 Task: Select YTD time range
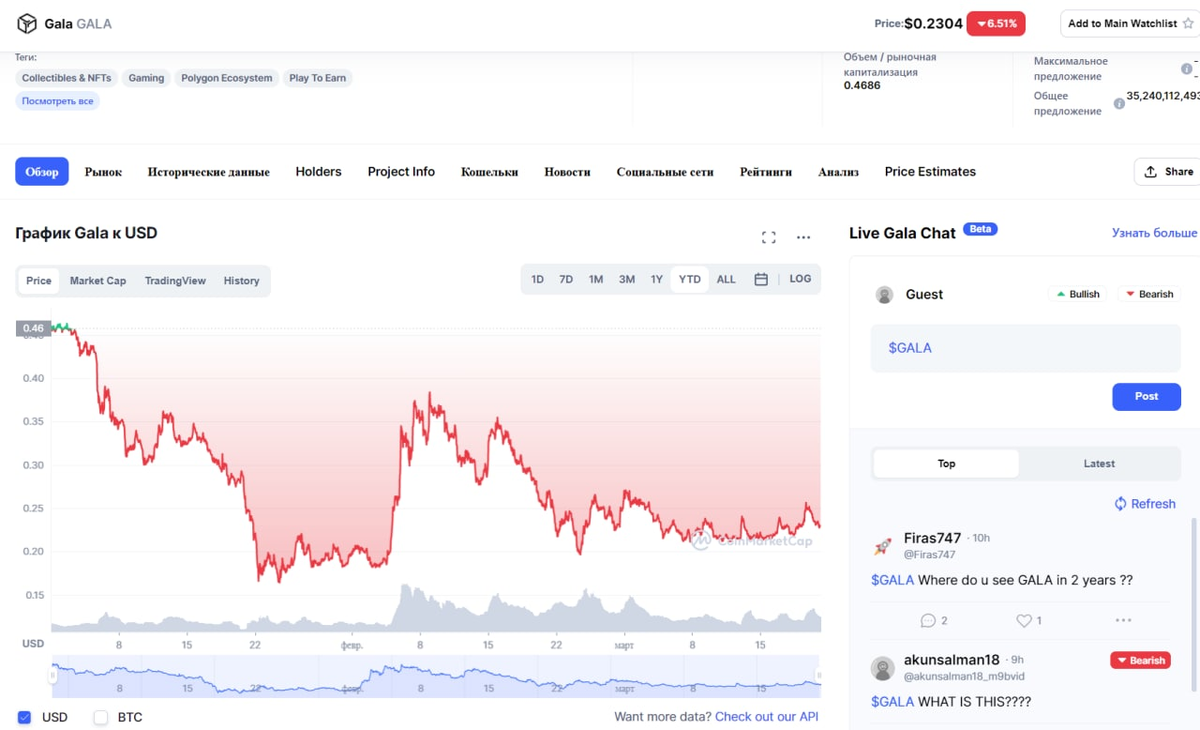click(690, 279)
